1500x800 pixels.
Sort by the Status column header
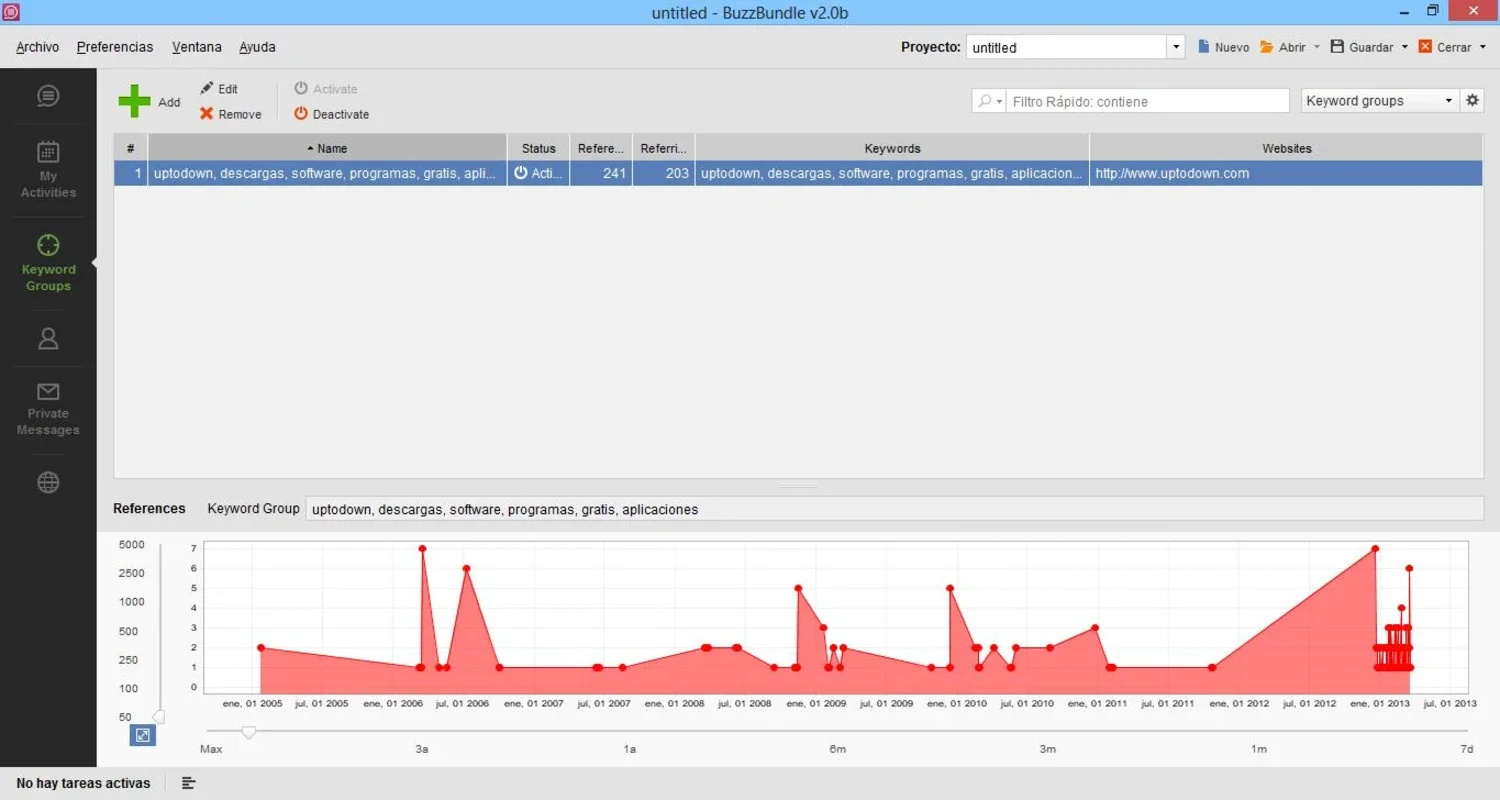539,148
